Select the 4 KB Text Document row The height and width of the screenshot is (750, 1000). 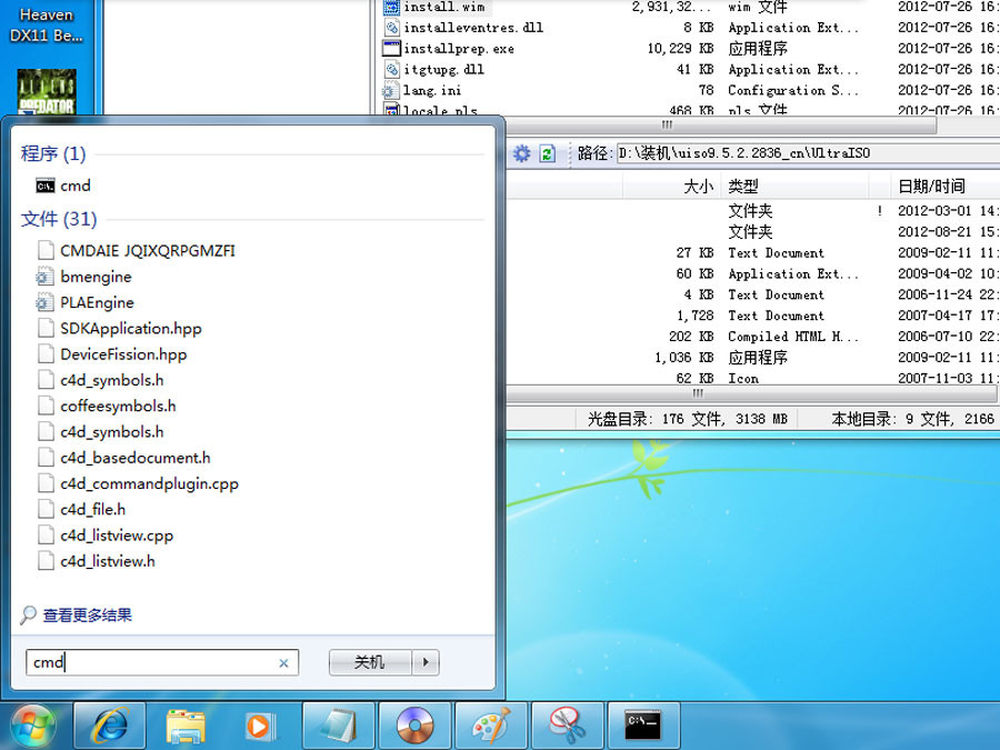coord(753,295)
